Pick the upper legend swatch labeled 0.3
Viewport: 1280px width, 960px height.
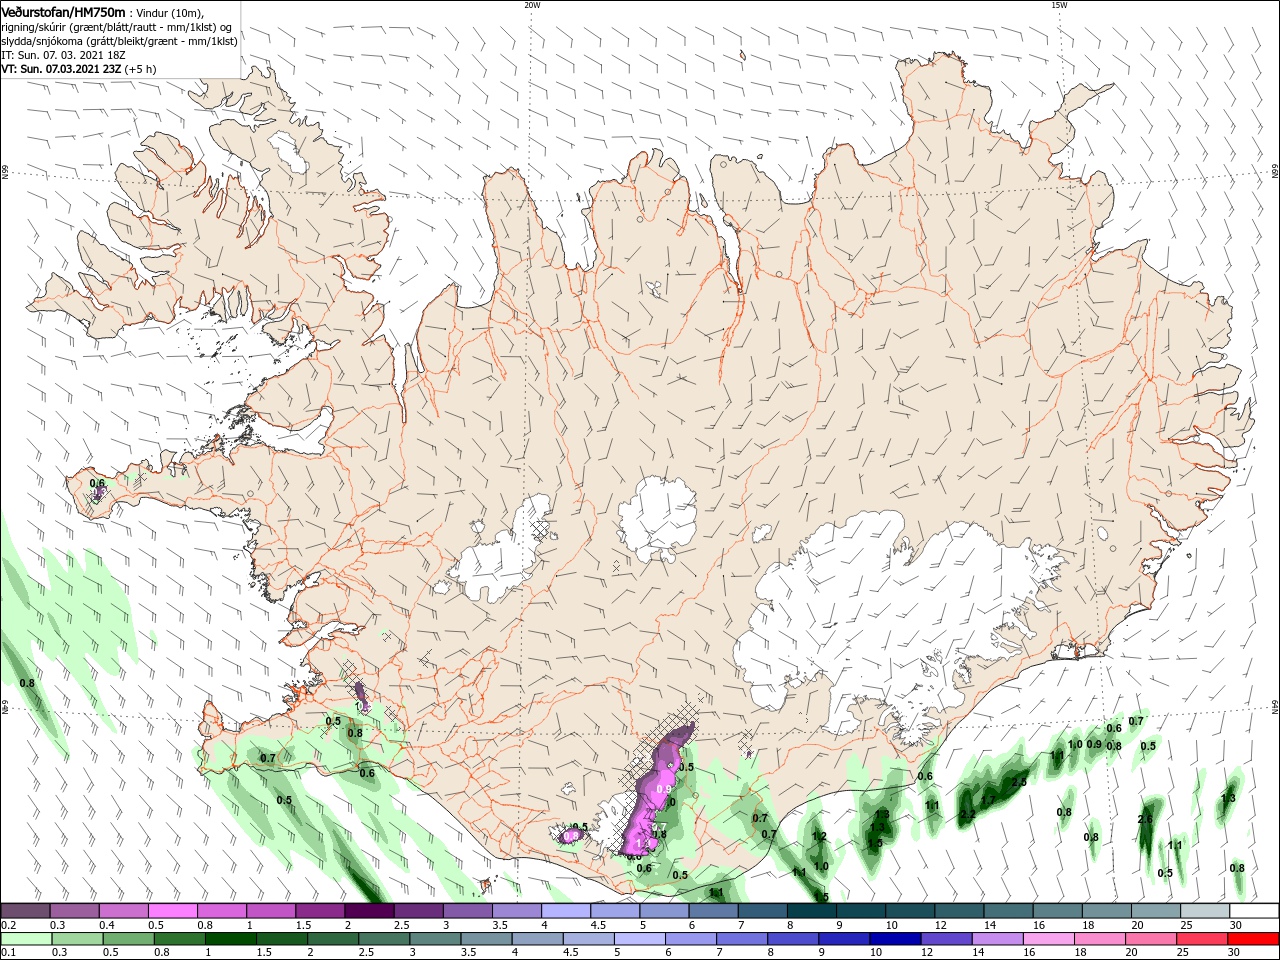click(74, 911)
